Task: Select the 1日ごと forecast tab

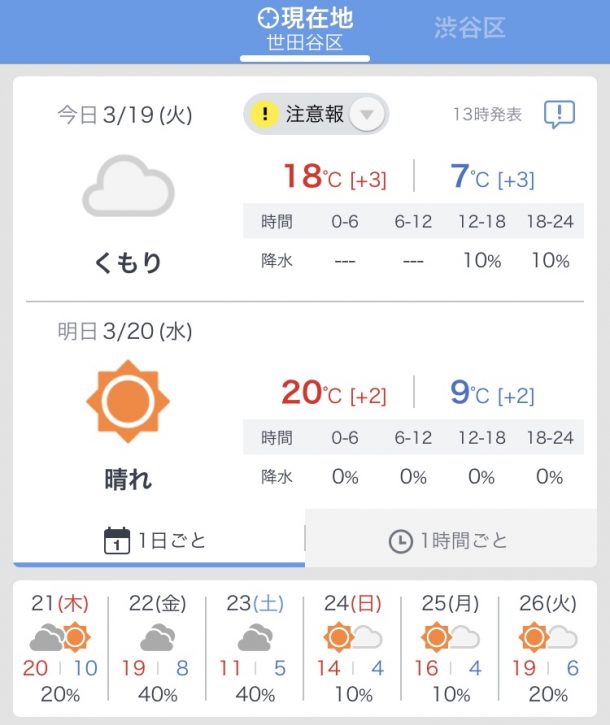Action: (159, 540)
